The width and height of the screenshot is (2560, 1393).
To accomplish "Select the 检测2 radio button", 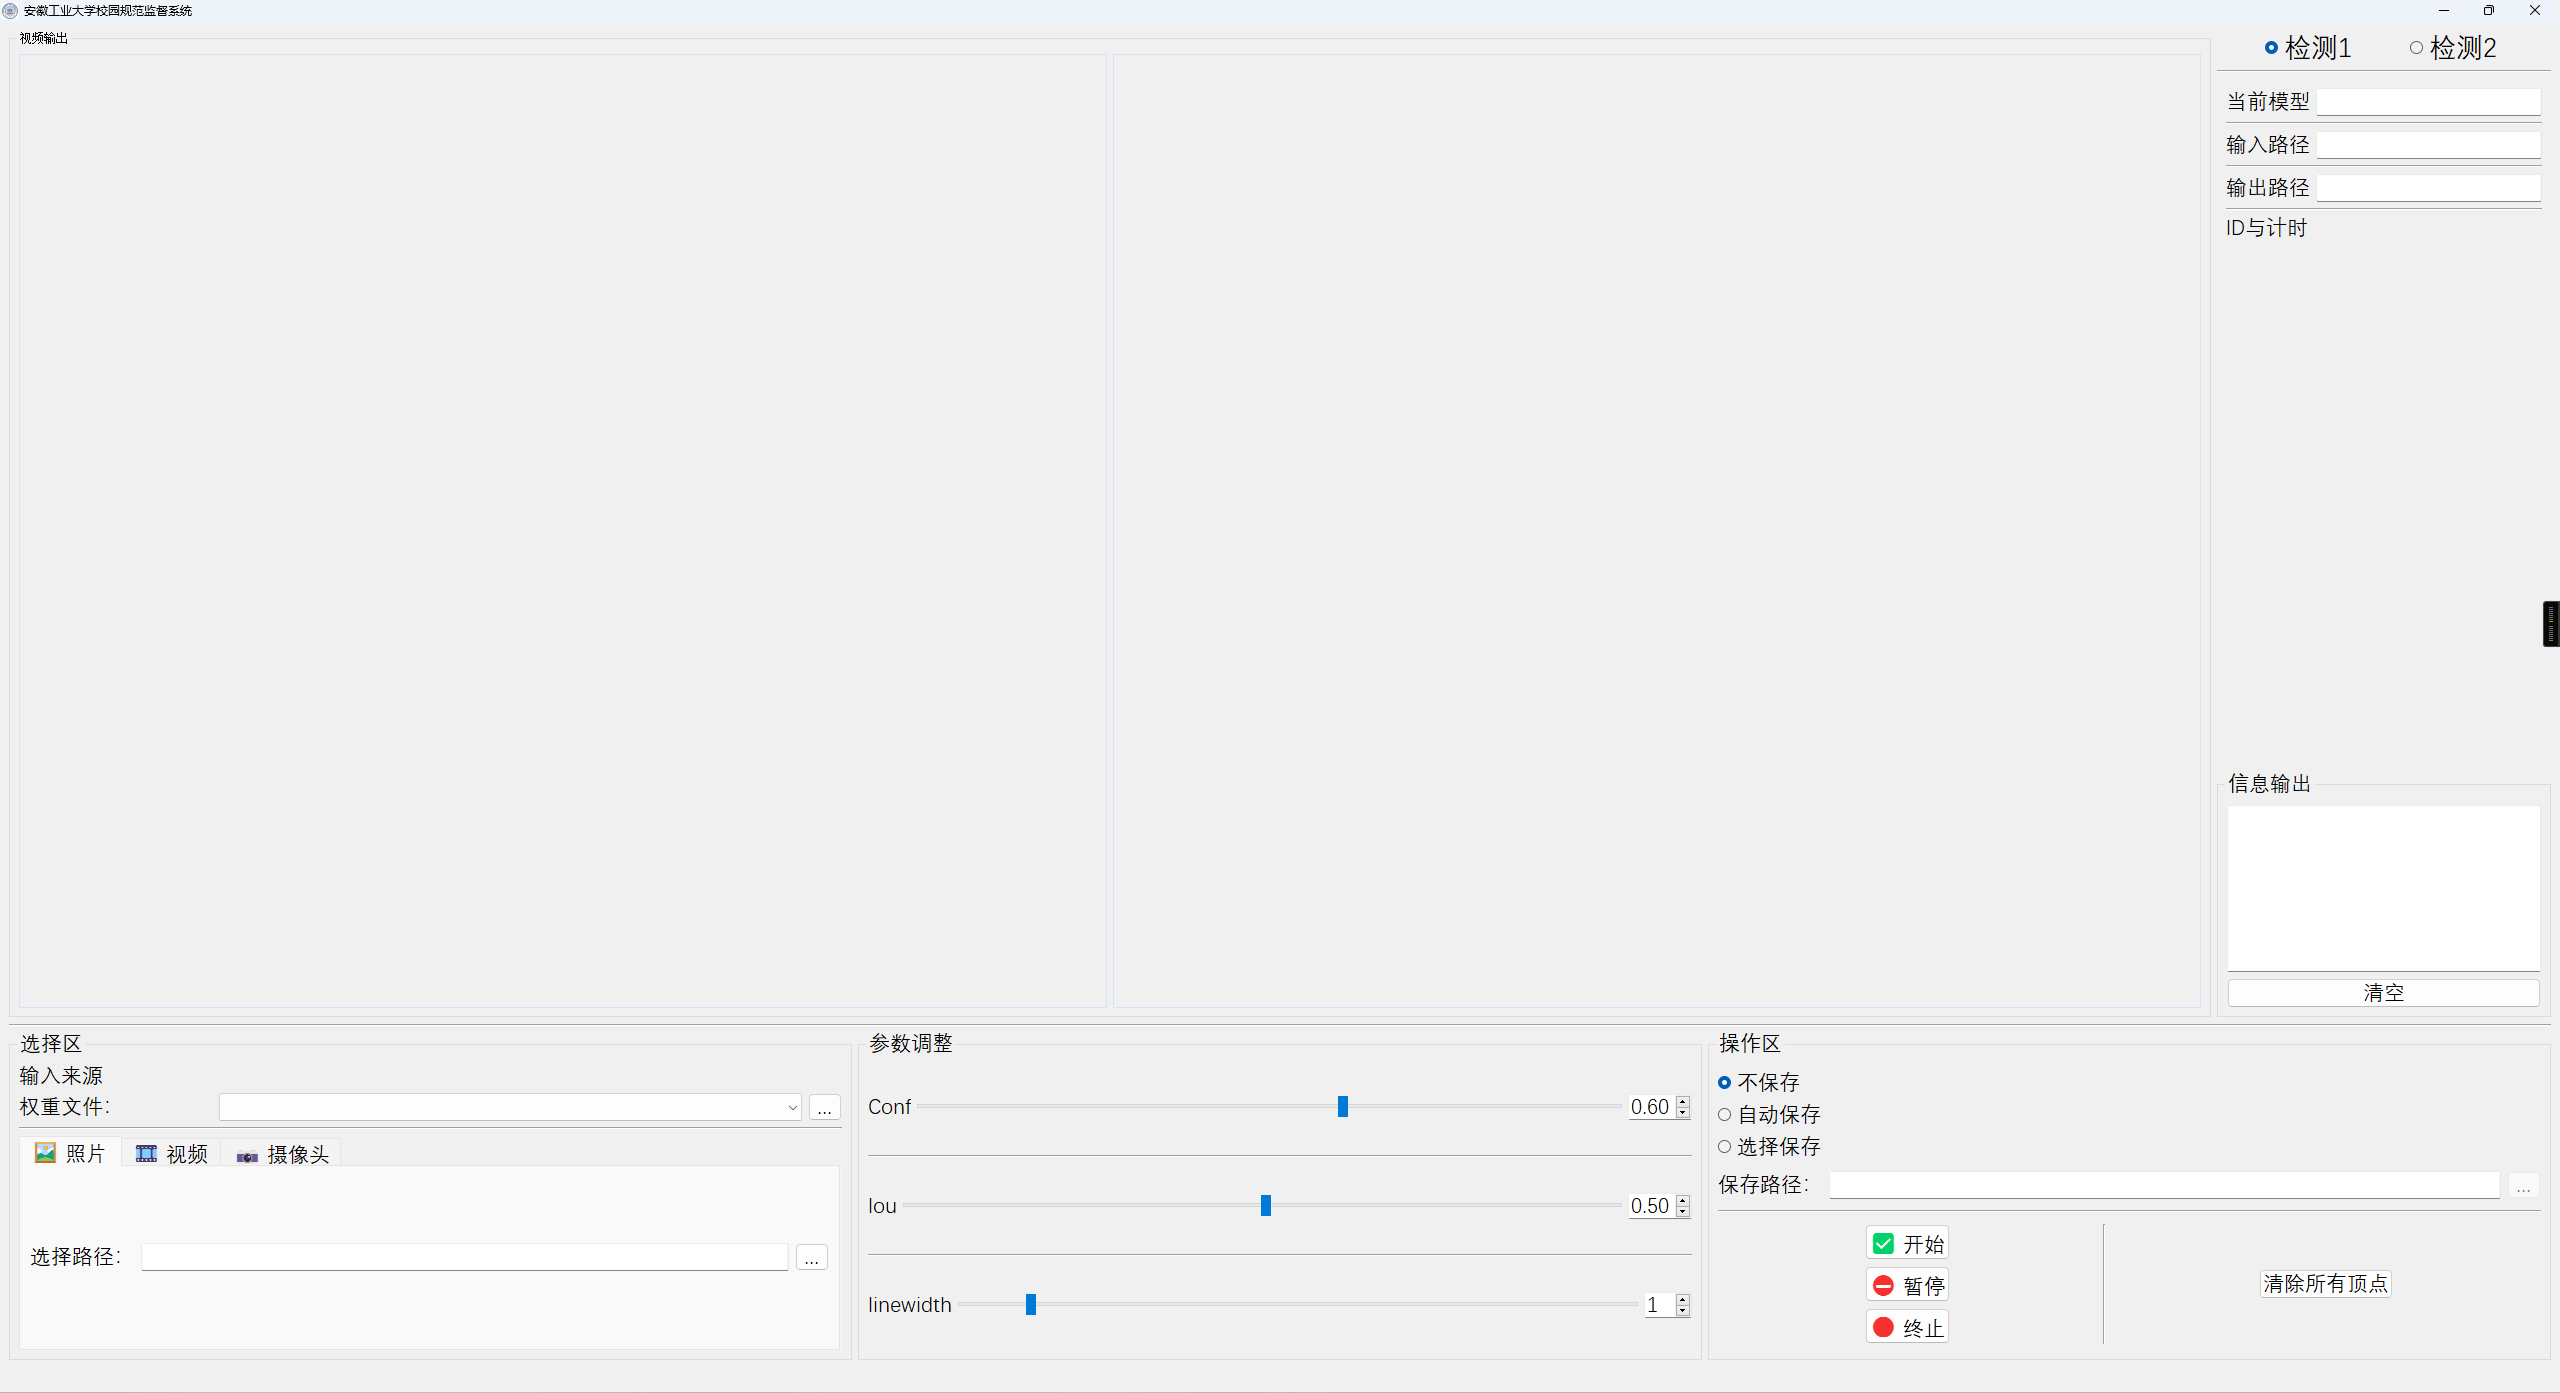I will (x=2452, y=48).
